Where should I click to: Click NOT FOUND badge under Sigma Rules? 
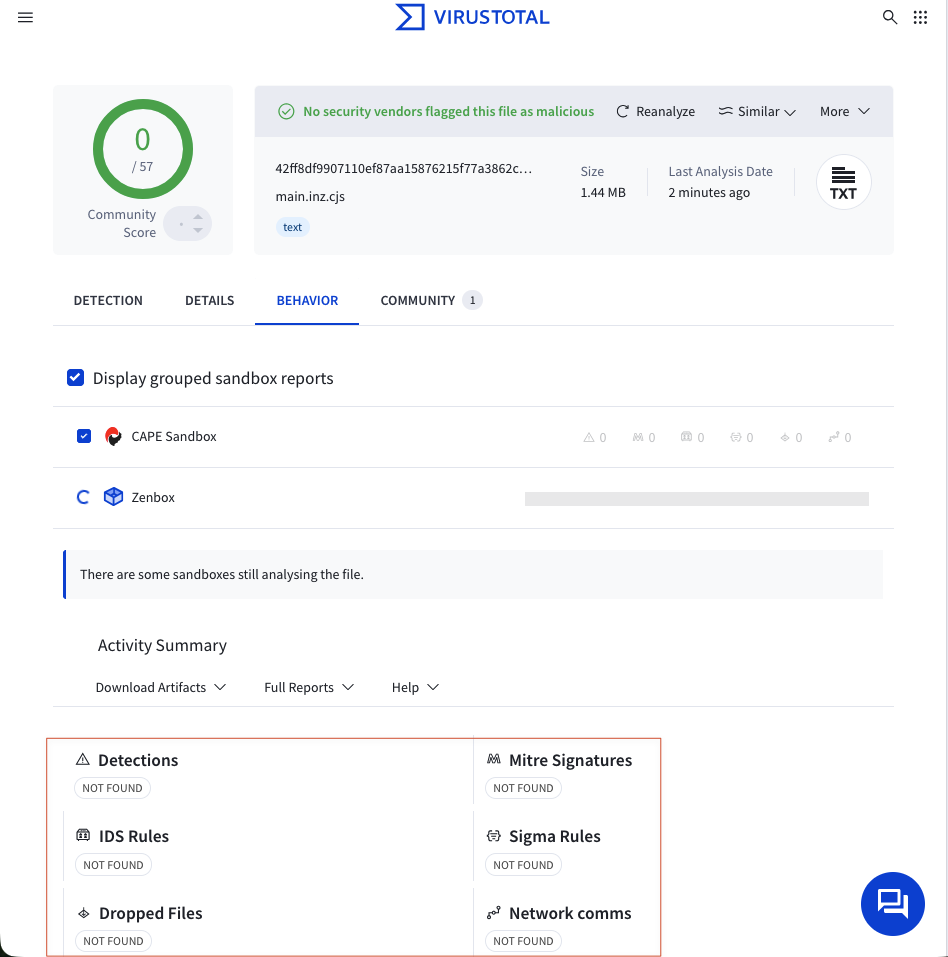tap(523, 865)
